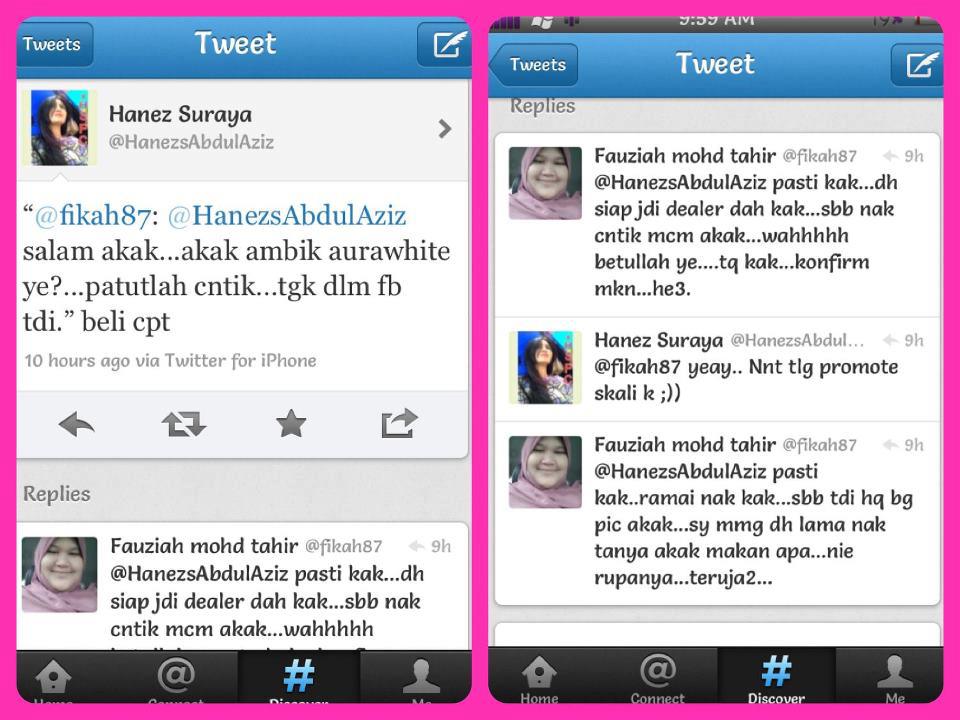
Task: Open the Connect @ tab in right screen
Action: [x=658, y=678]
